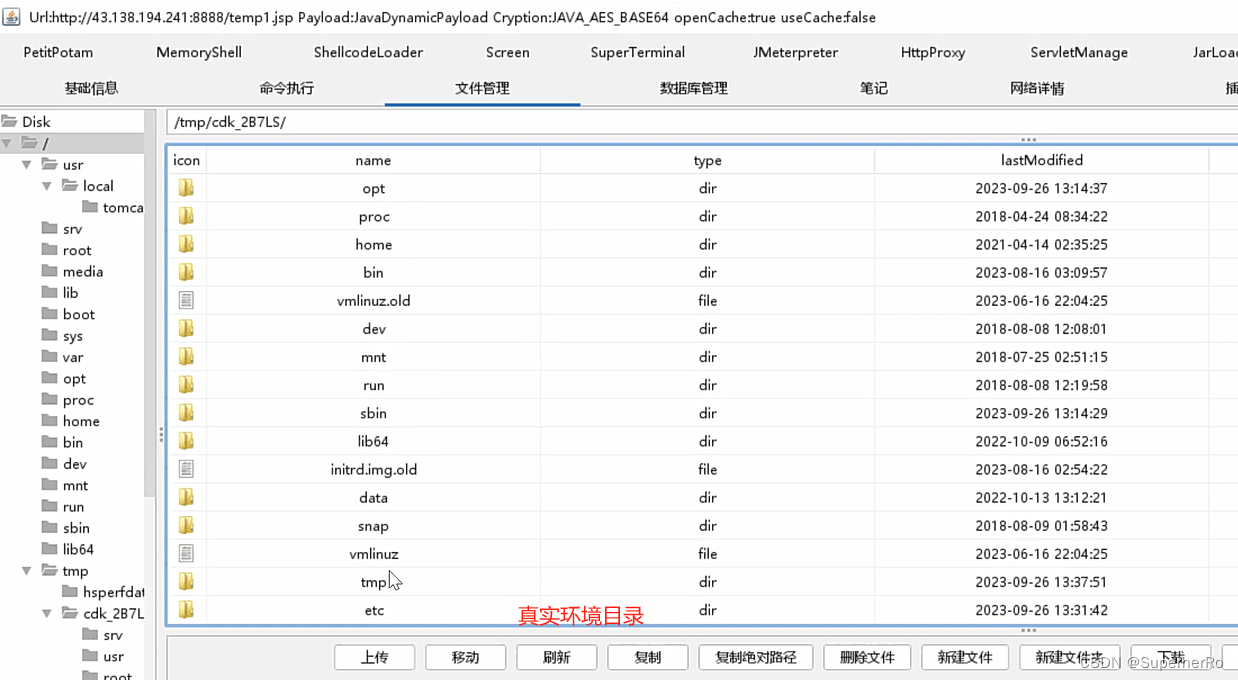The image size is (1238, 680).
Task: Click the 复制绝对路径 button
Action: [x=756, y=657]
